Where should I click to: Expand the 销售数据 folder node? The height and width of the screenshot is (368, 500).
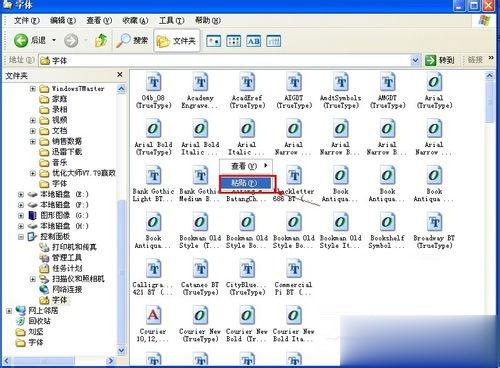pos(33,141)
